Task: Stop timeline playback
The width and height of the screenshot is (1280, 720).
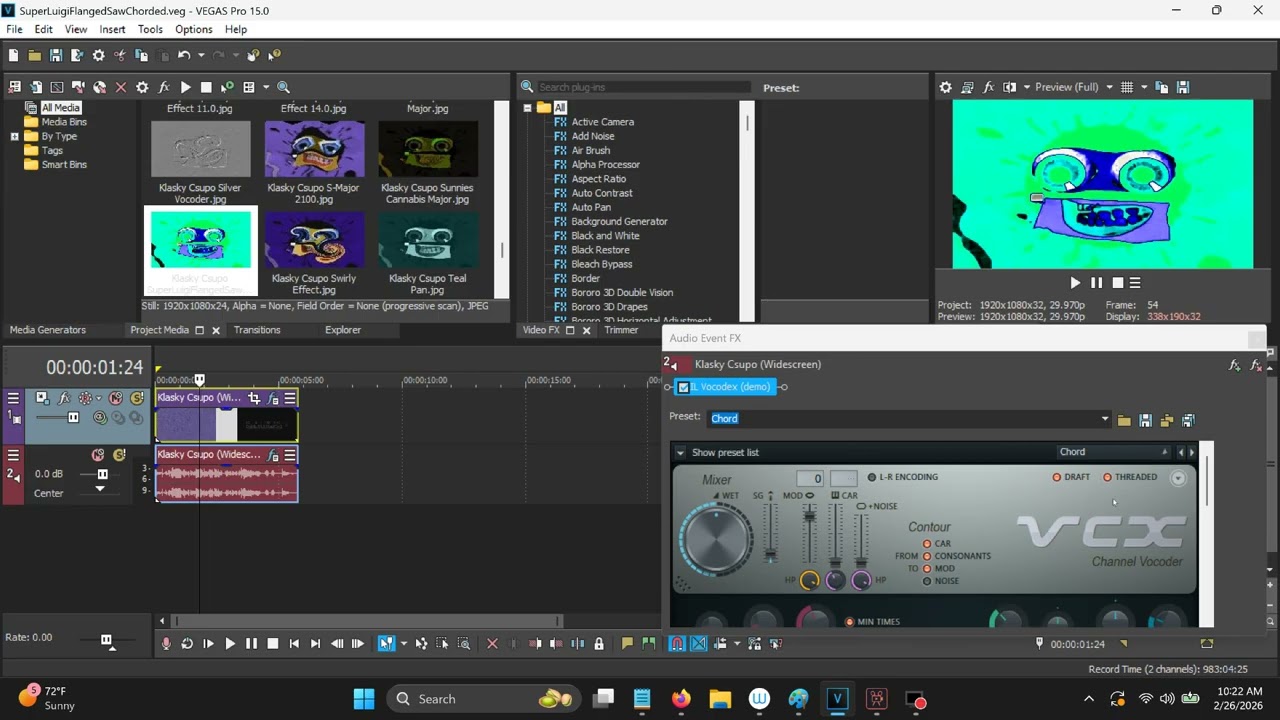Action: [x=272, y=644]
